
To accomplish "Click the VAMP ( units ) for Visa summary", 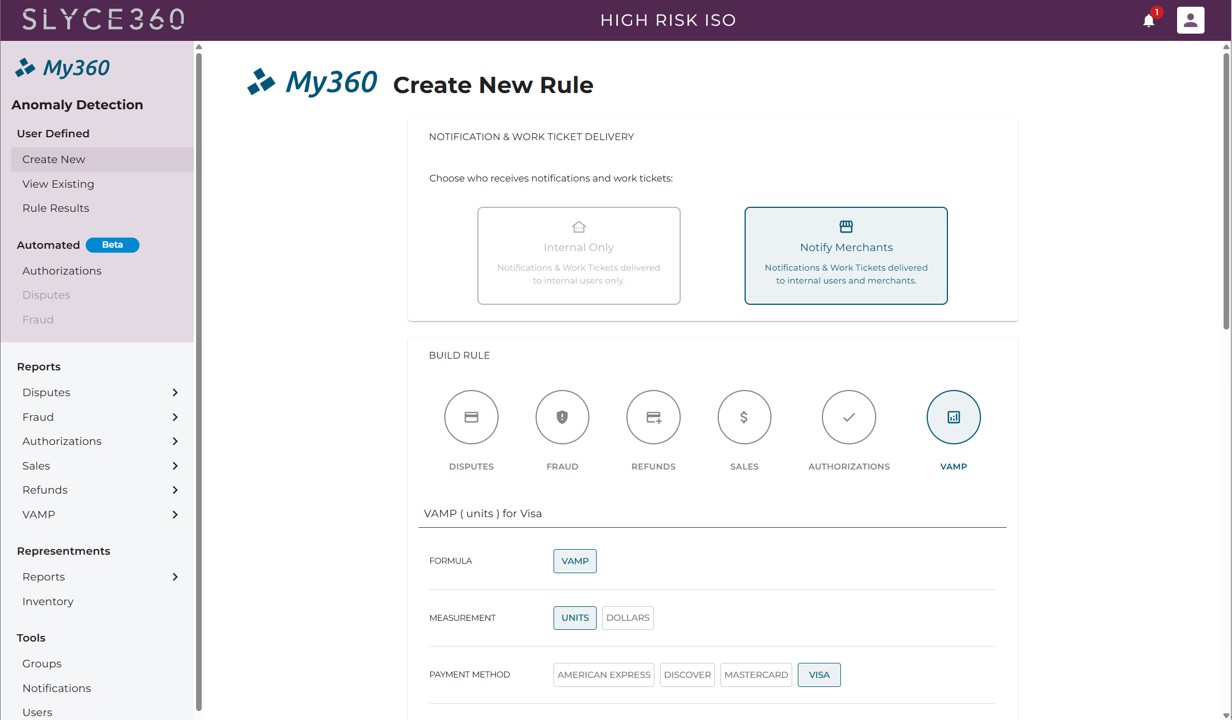I will point(483,514).
